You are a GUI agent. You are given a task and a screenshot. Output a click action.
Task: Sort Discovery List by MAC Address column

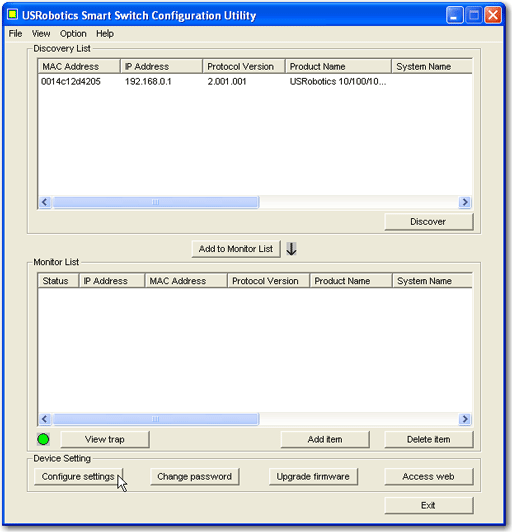click(79, 66)
